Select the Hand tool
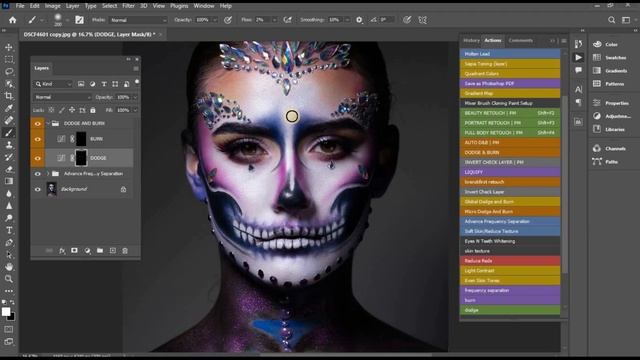Viewport: 640px width, 360px height. (x=9, y=267)
